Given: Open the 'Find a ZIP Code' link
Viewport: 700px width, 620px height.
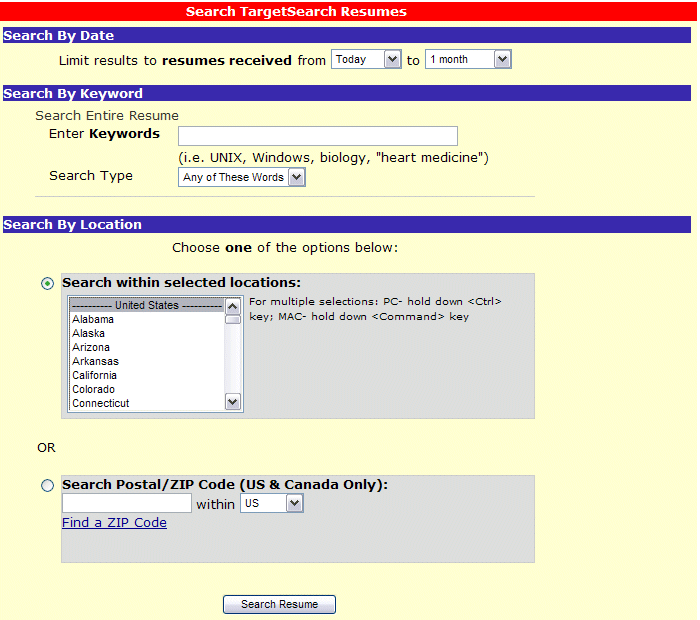Looking at the screenshot, I should coord(114,523).
